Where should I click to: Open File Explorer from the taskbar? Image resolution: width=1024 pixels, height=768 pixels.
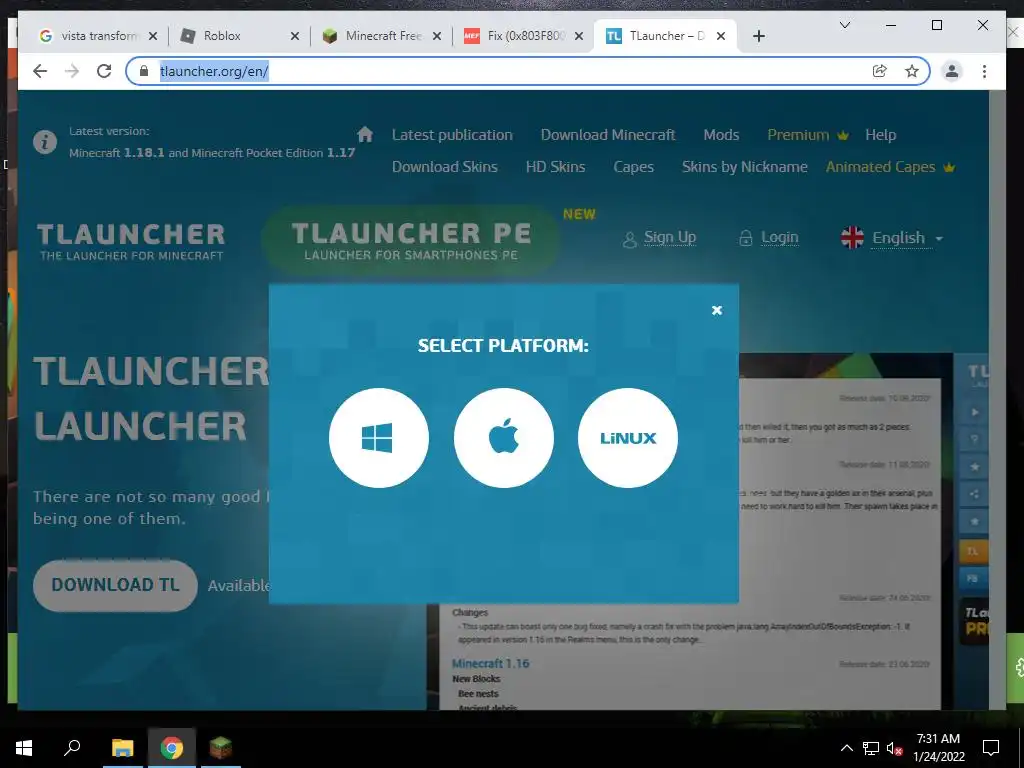point(122,748)
